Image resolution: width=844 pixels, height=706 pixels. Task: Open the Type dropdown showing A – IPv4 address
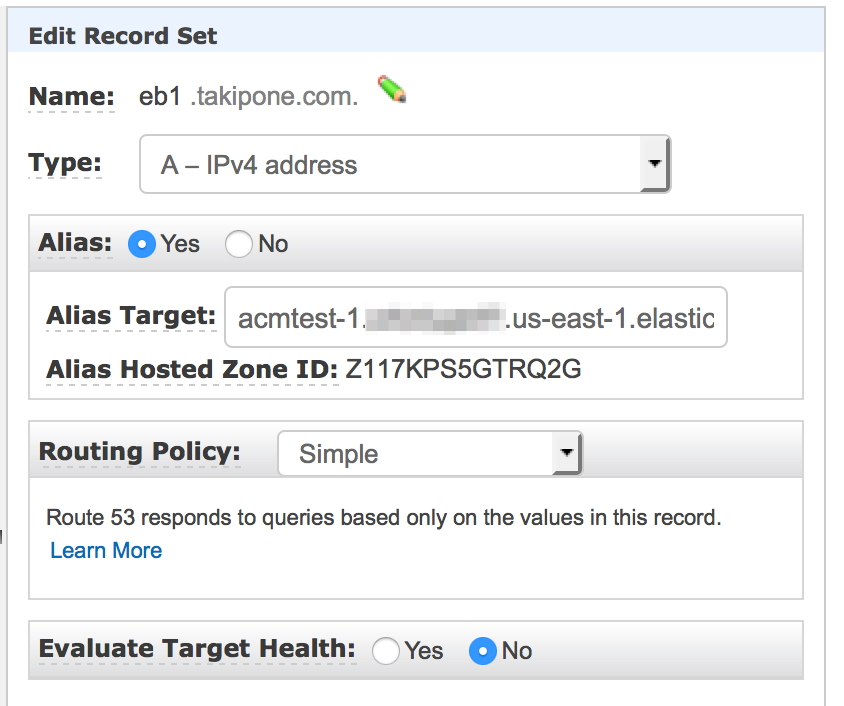405,164
